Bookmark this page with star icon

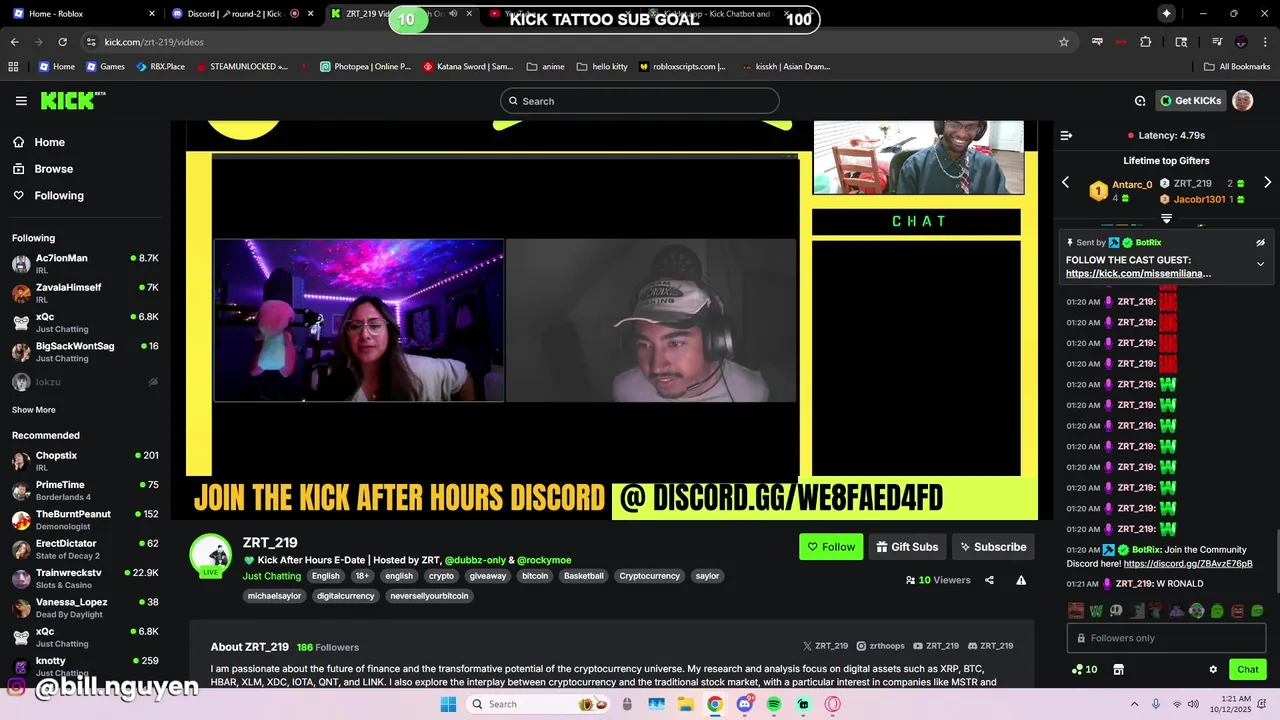pos(1064,42)
